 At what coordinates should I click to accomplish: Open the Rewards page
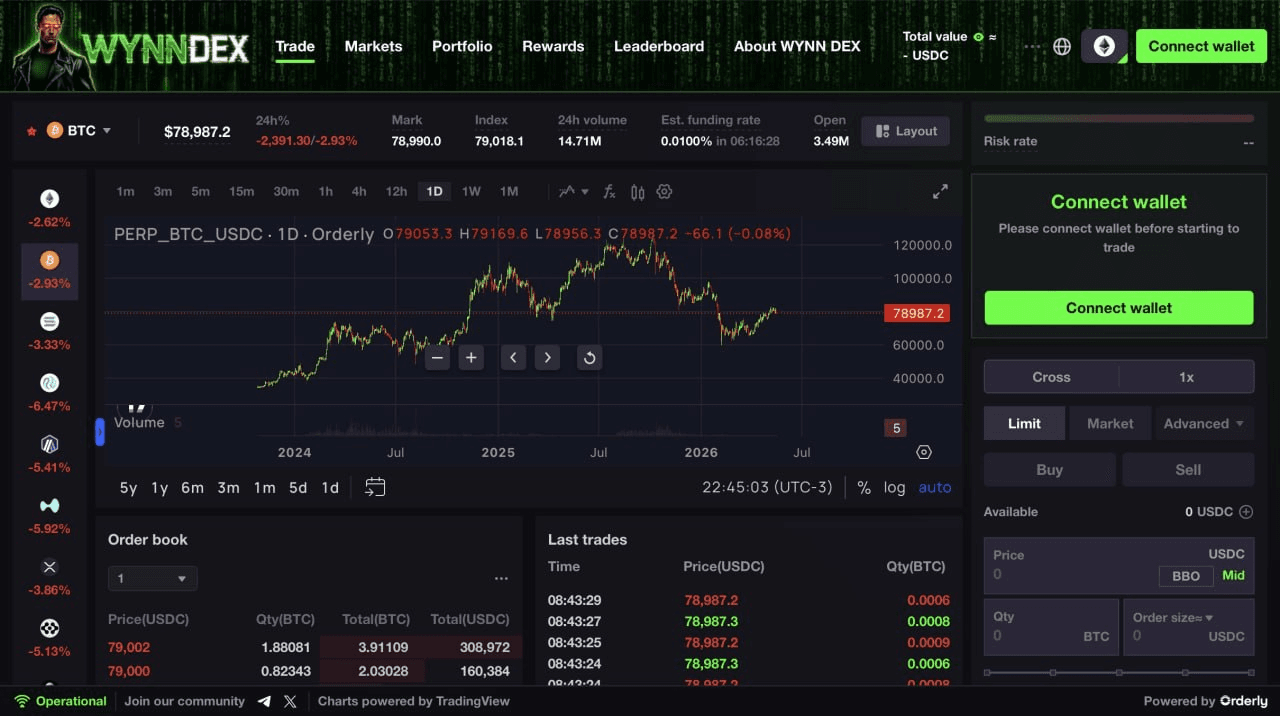pos(553,46)
